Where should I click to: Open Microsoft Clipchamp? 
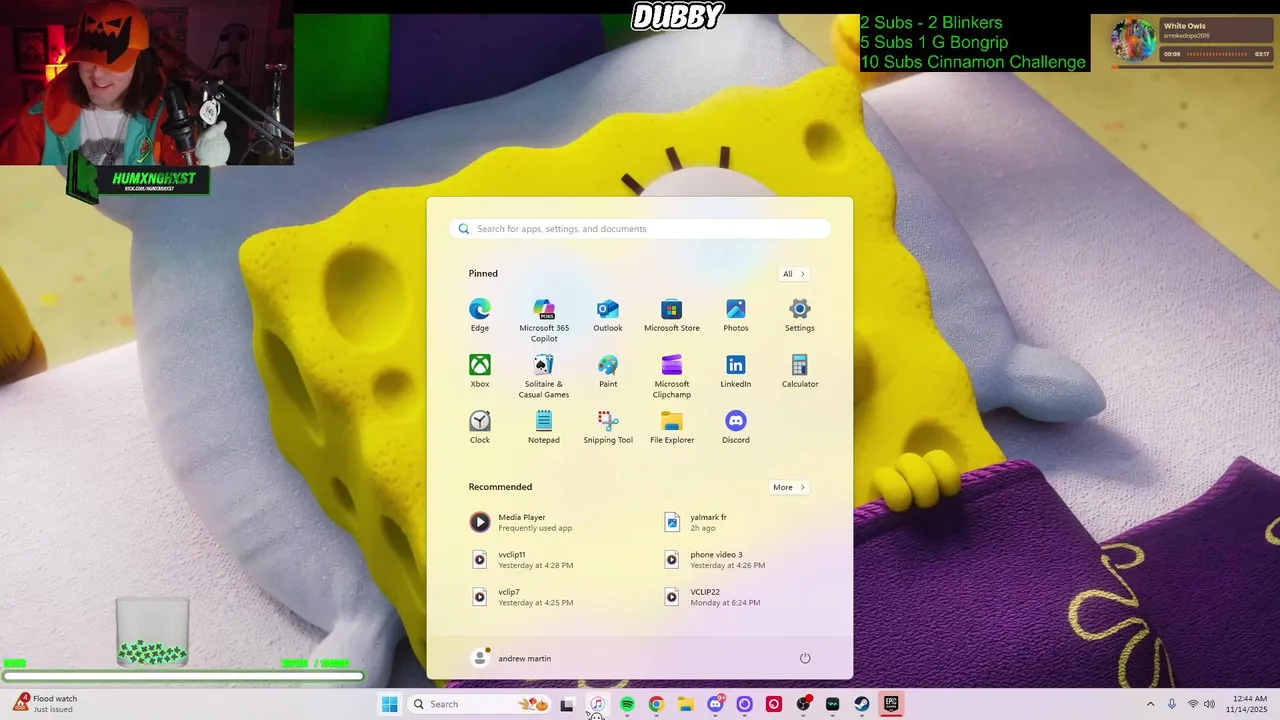(672, 376)
